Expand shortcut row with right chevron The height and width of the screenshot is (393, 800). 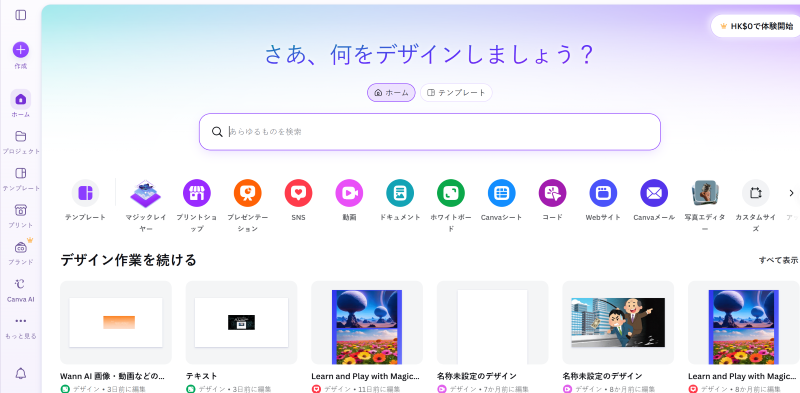(x=791, y=193)
